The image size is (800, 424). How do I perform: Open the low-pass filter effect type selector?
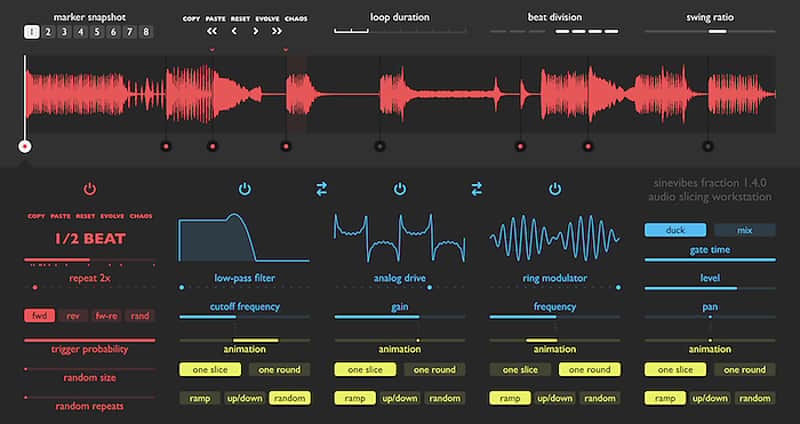coord(244,278)
